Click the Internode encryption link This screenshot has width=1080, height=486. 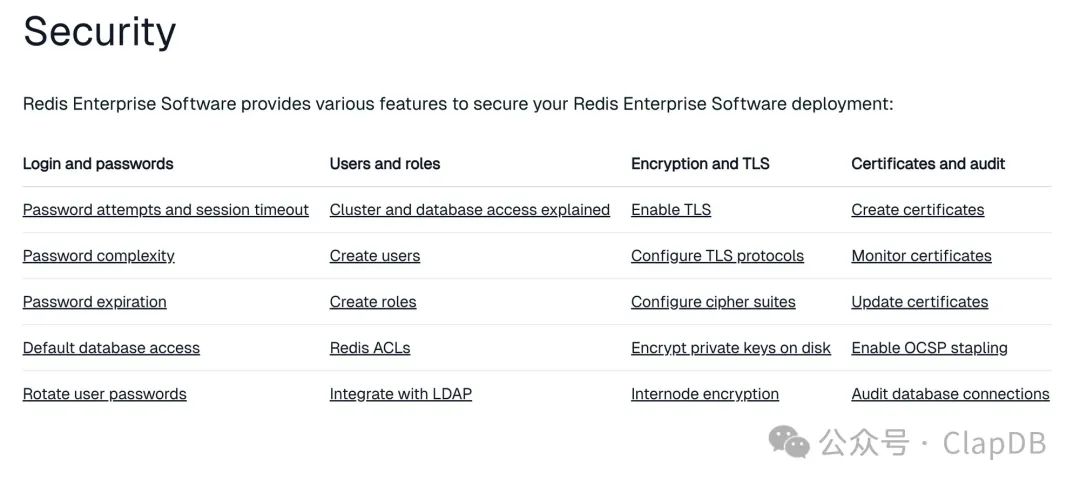pos(704,394)
